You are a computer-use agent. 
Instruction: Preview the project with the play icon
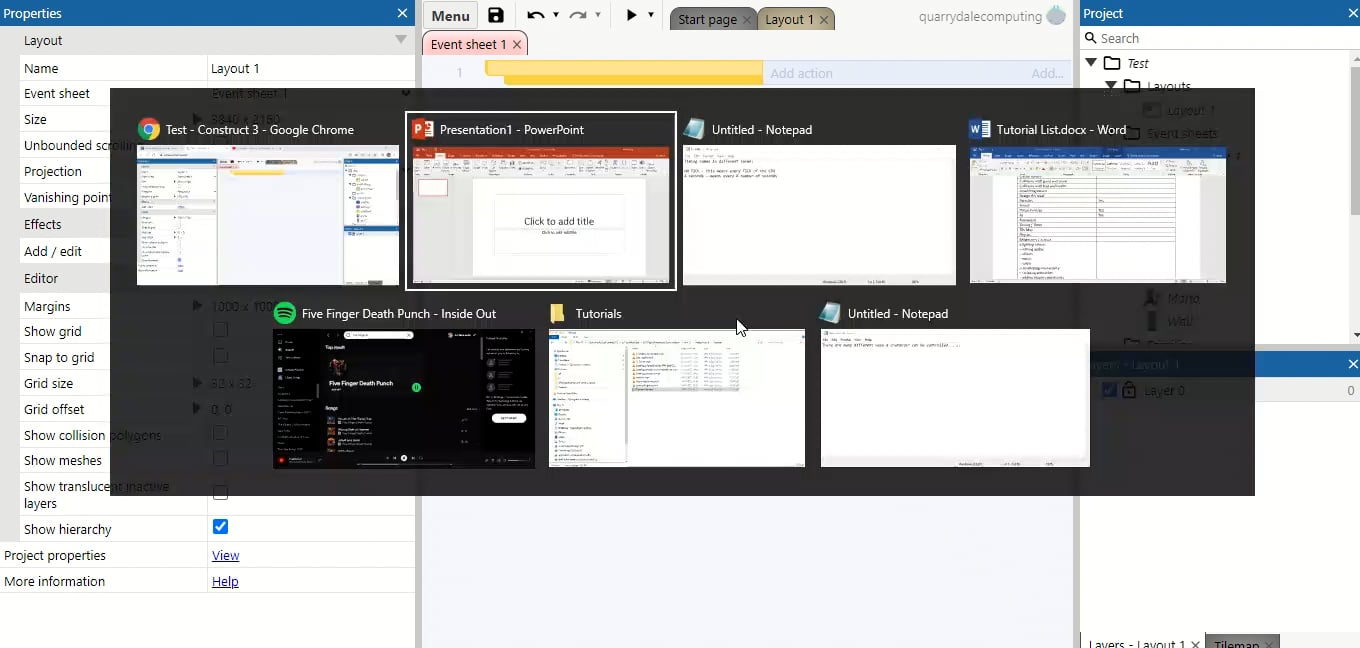631,15
